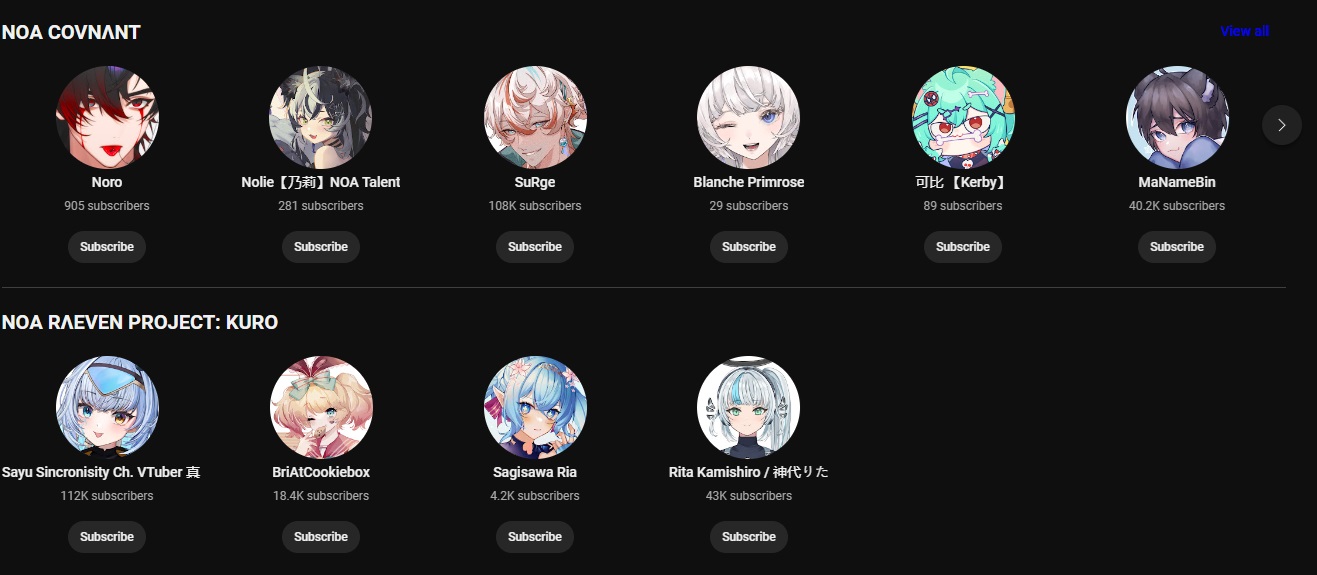Open the Kerby channel avatar
1317x575 pixels.
(x=963, y=117)
